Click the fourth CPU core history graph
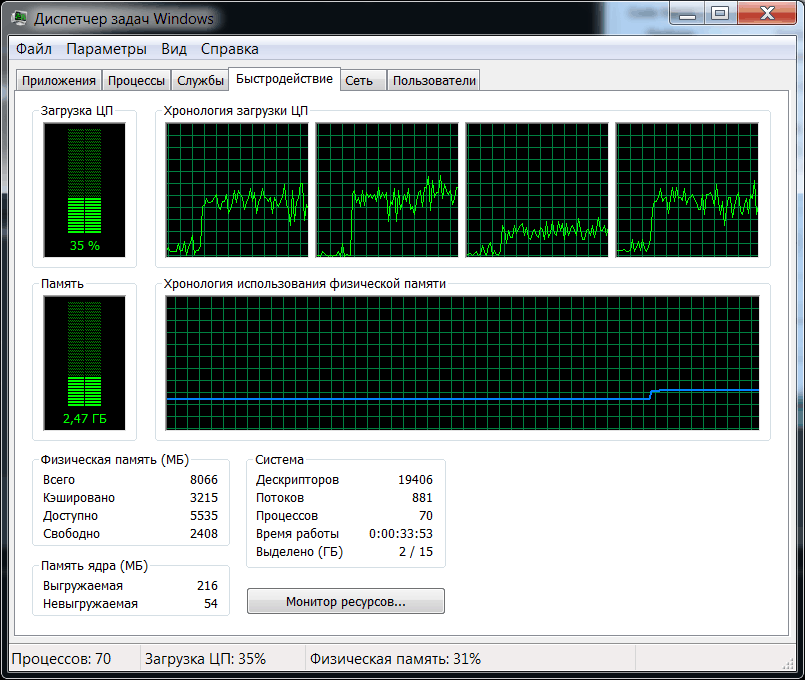Viewport: 805px width, 680px height. pos(687,190)
